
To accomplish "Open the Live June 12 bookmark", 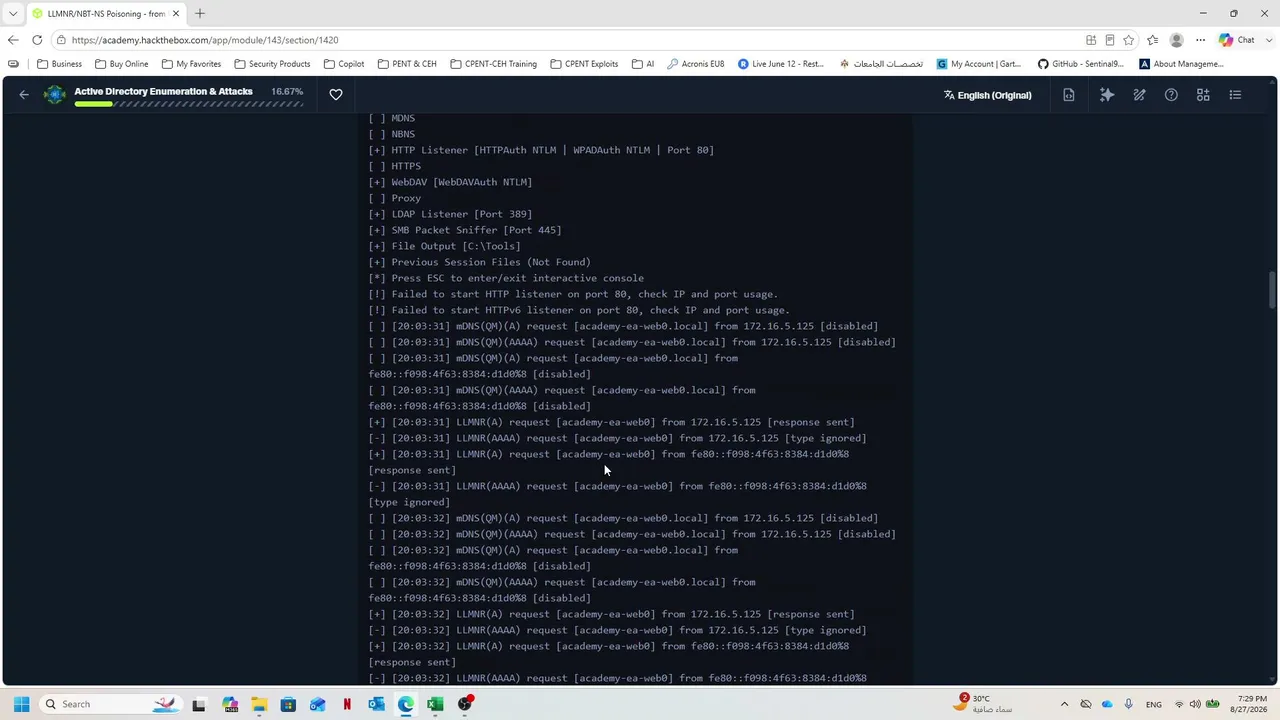I will tap(781, 64).
